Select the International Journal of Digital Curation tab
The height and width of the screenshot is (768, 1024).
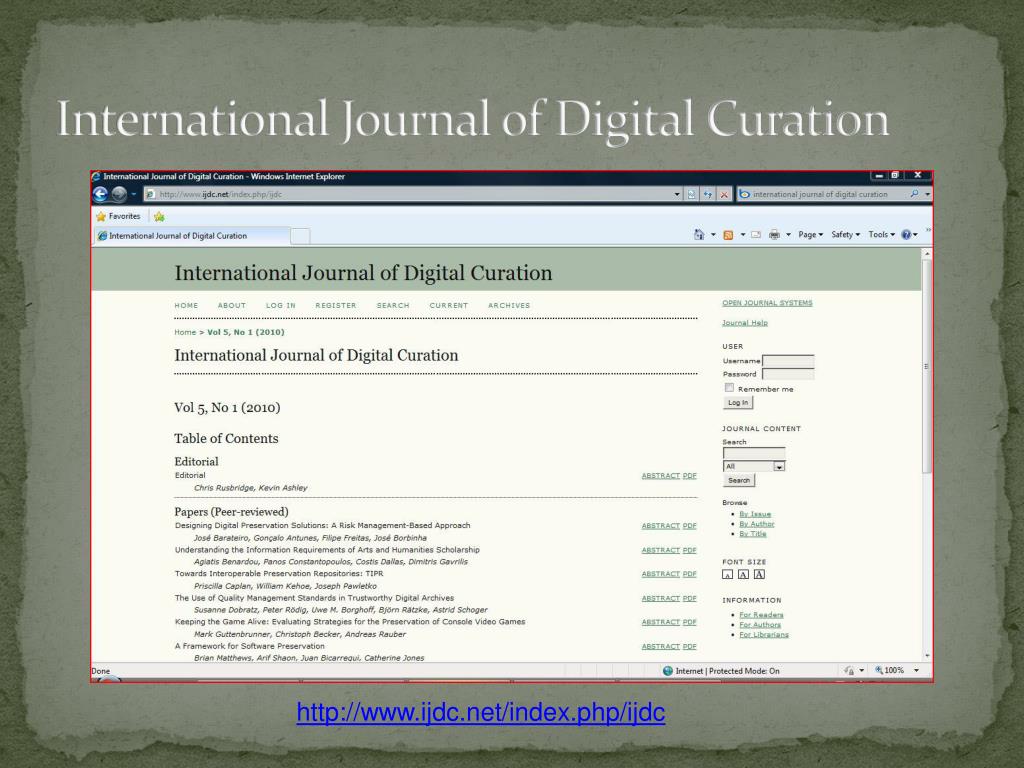191,236
